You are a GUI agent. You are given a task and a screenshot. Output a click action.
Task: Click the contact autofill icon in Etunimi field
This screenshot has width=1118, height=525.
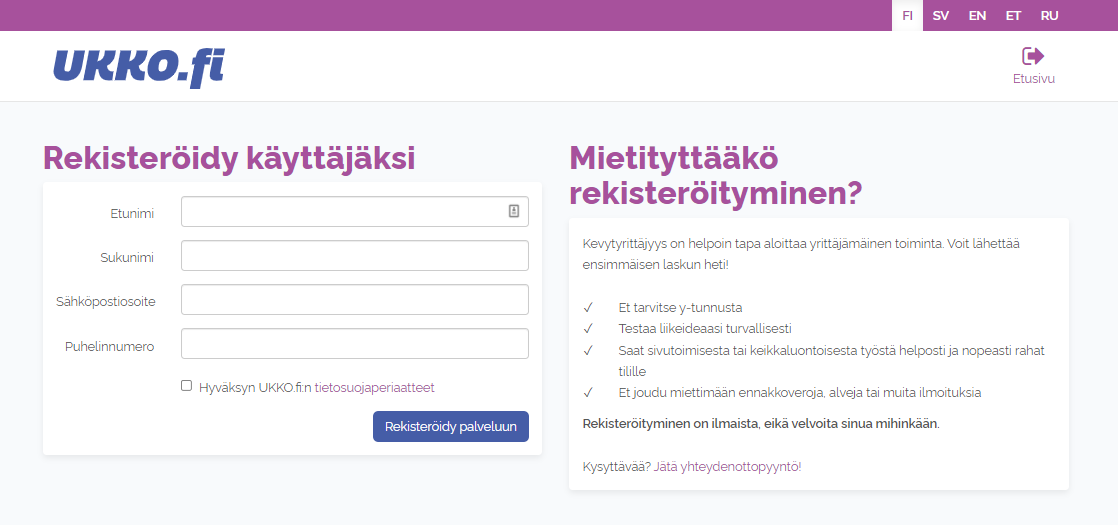514,211
